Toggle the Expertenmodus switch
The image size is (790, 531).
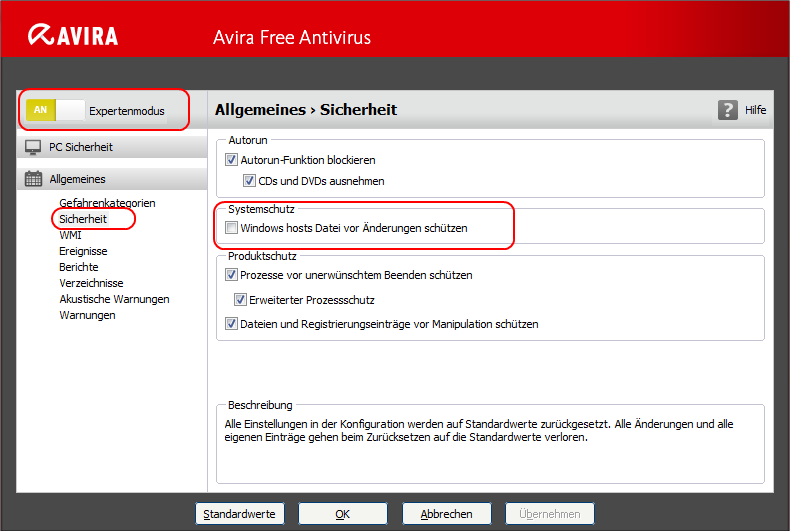pyautogui.click(x=55, y=111)
